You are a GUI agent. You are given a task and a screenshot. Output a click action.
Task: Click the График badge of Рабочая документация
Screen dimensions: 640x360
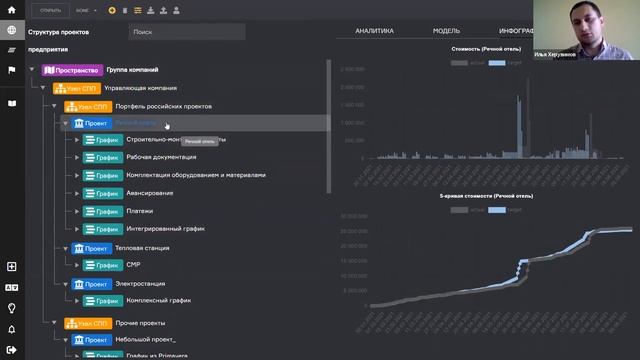pos(103,158)
